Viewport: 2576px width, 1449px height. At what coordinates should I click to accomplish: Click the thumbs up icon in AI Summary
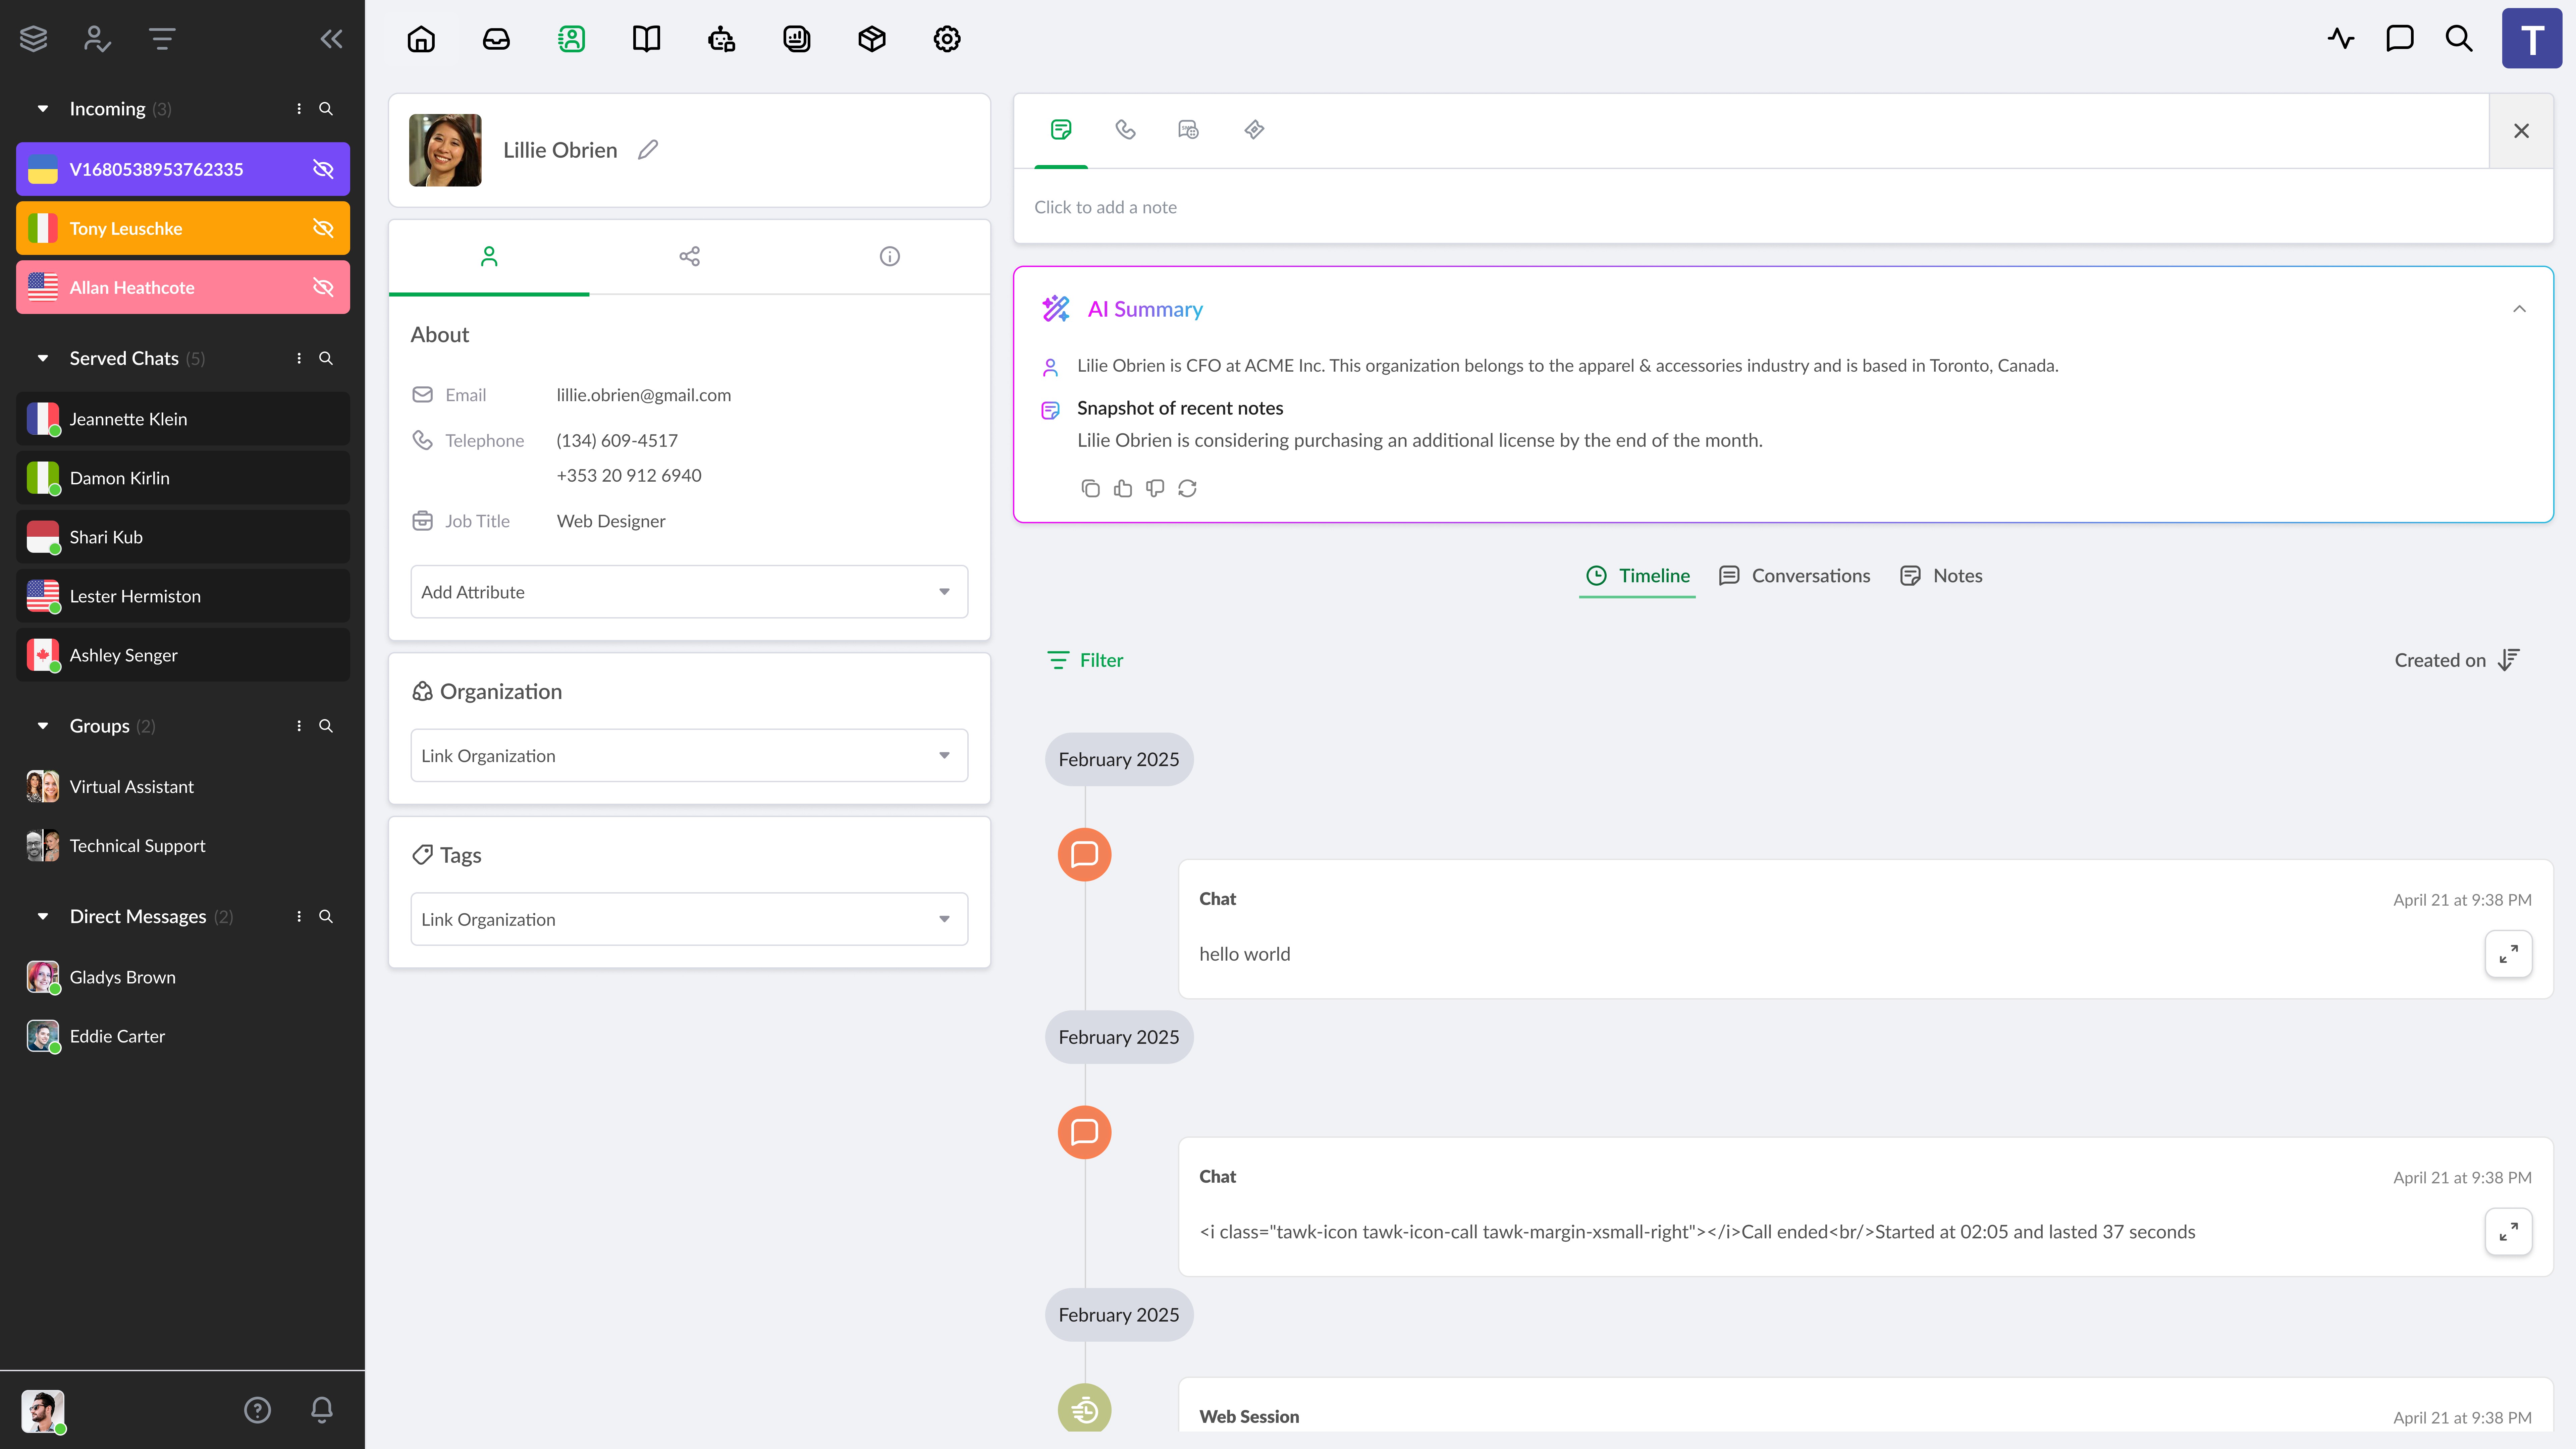click(1123, 488)
